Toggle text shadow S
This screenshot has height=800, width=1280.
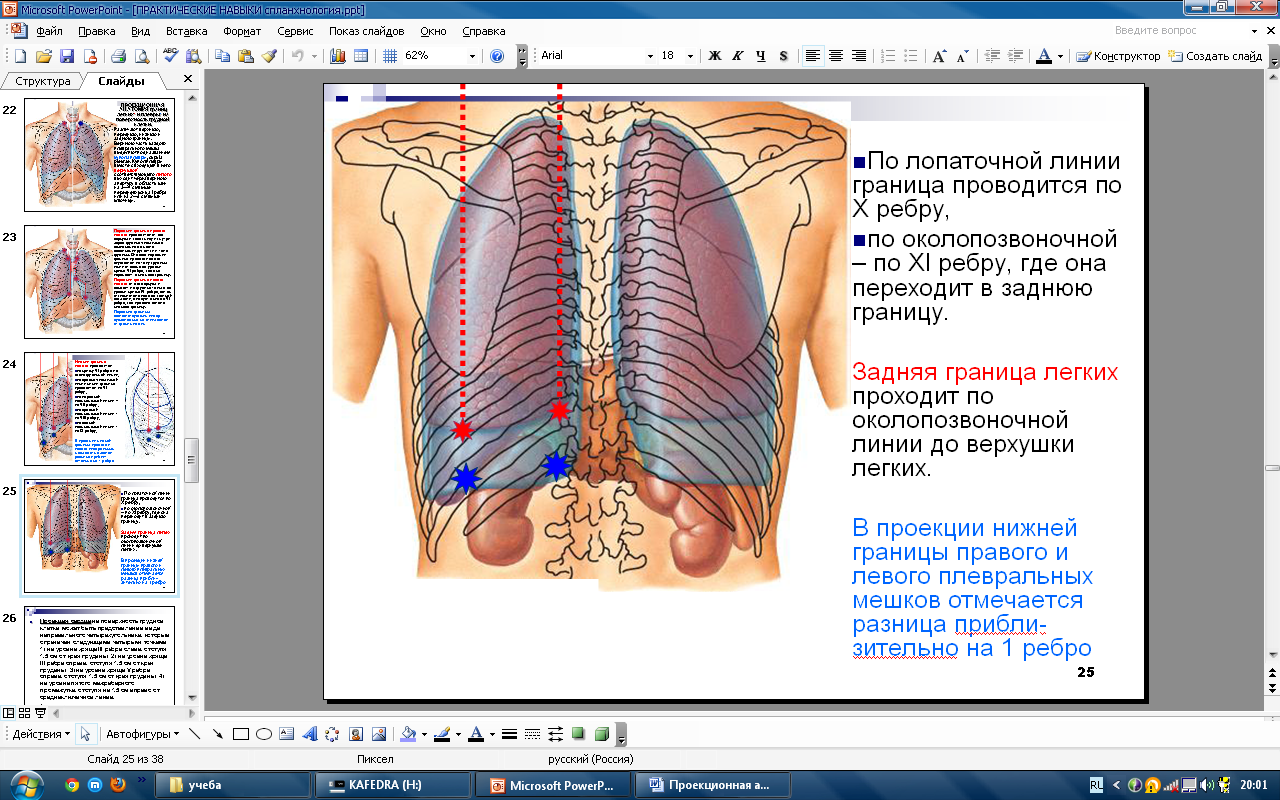(x=783, y=56)
